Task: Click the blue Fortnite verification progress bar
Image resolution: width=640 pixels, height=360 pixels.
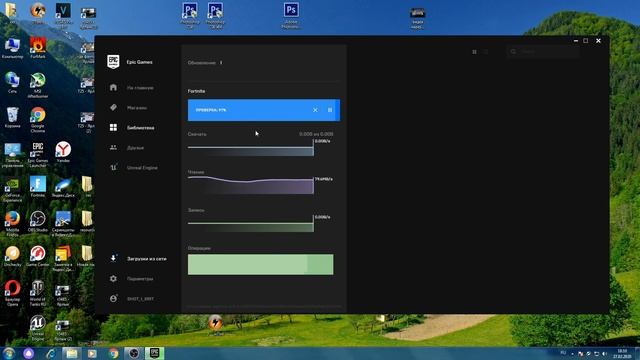Action: coord(264,110)
